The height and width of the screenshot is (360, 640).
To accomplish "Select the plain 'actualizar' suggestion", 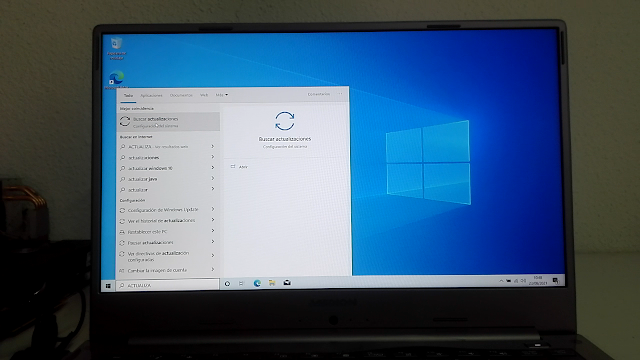I will click(x=167, y=189).
